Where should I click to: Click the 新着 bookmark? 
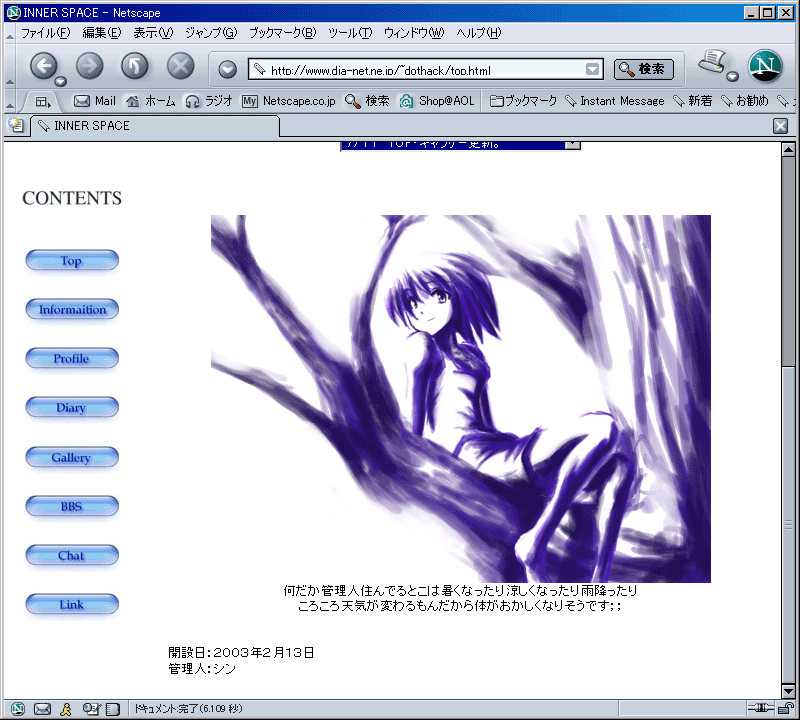point(692,101)
